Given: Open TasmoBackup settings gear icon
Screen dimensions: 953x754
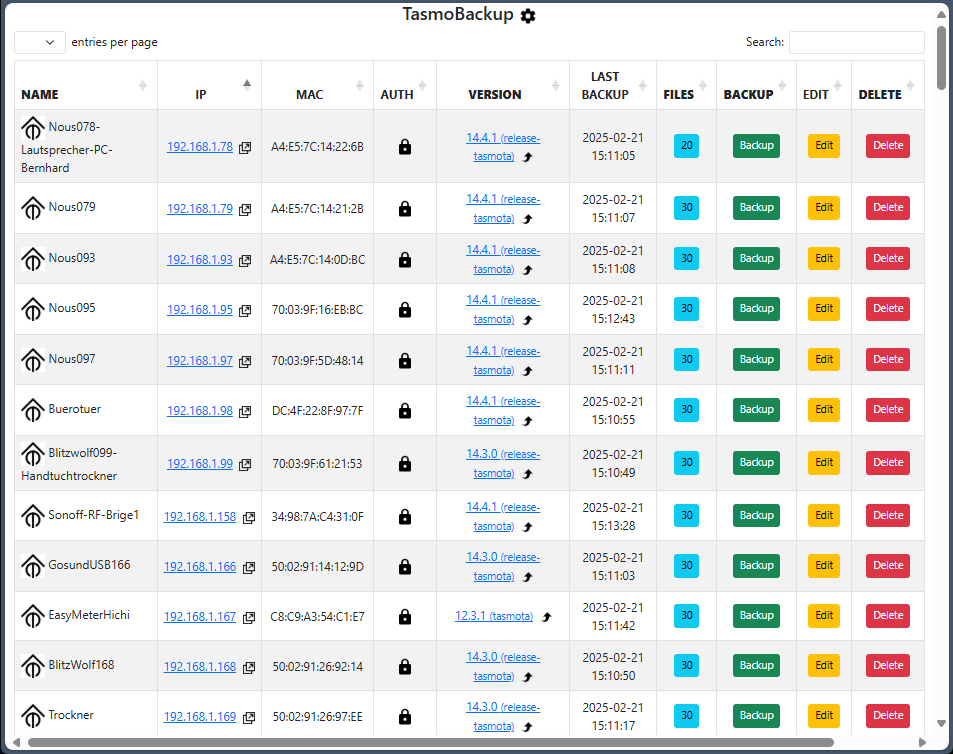Looking at the screenshot, I should tap(528, 16).
